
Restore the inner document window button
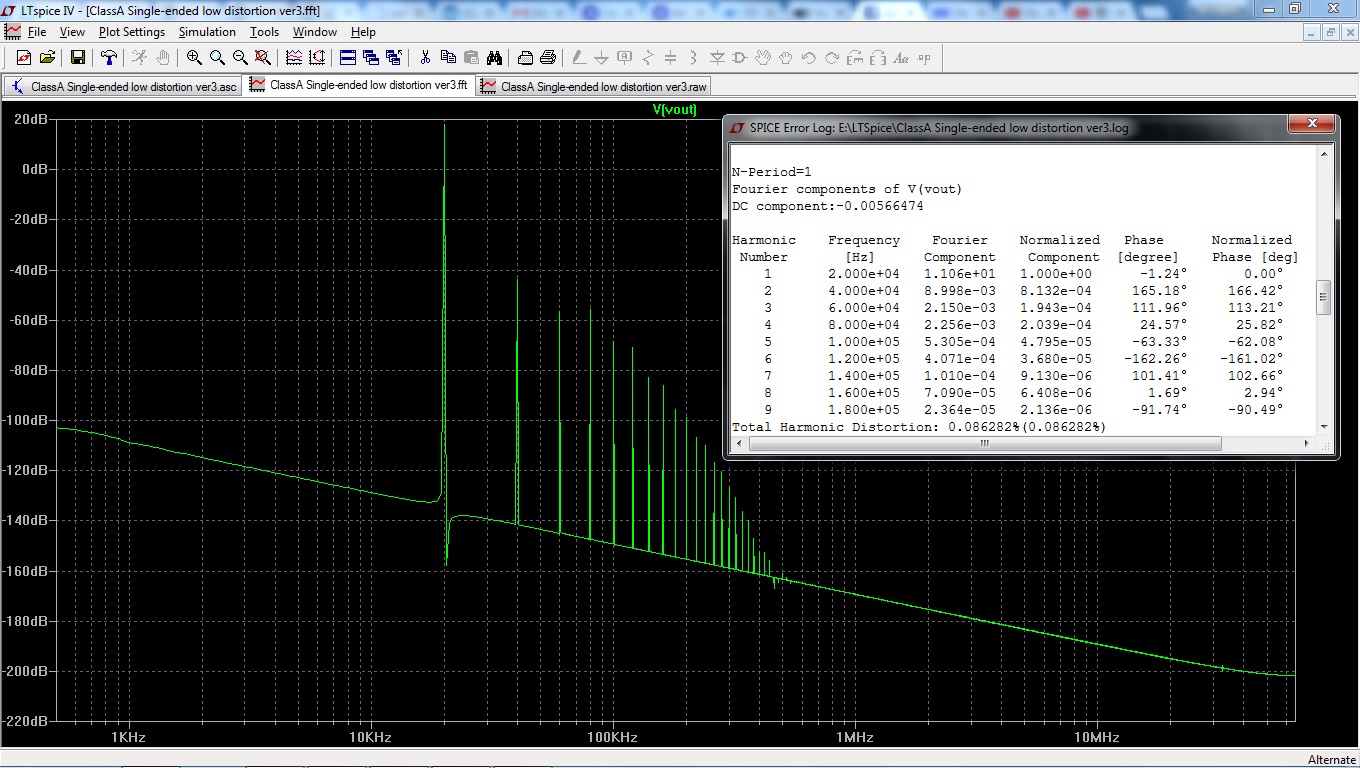coord(1330,32)
